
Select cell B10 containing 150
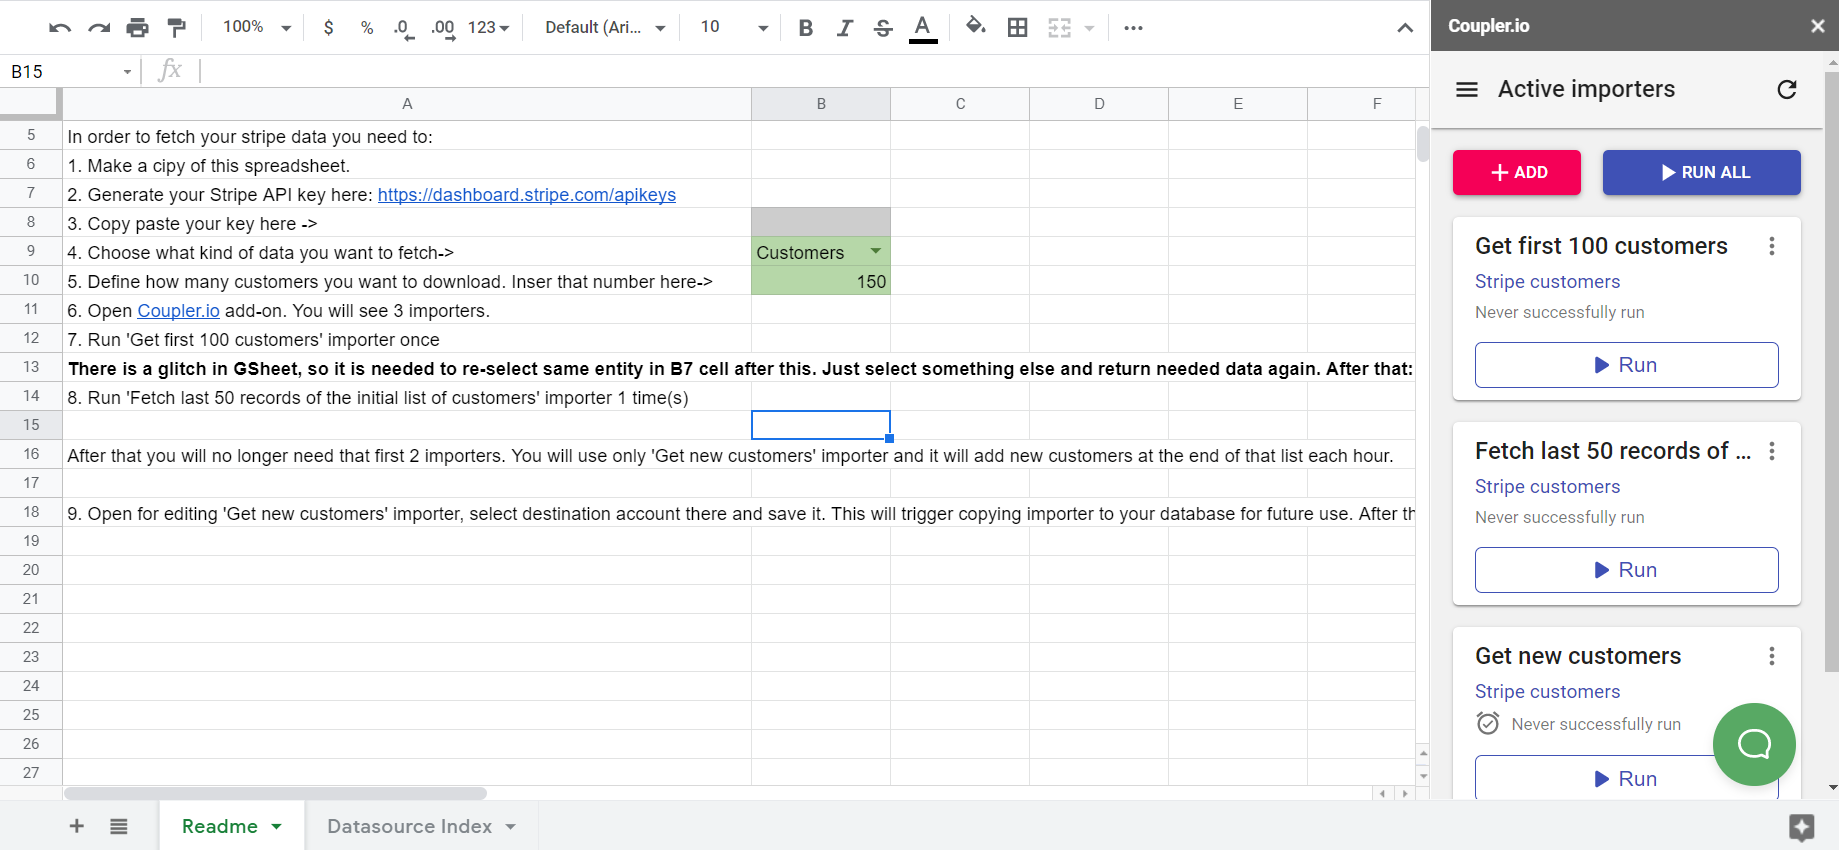821,282
